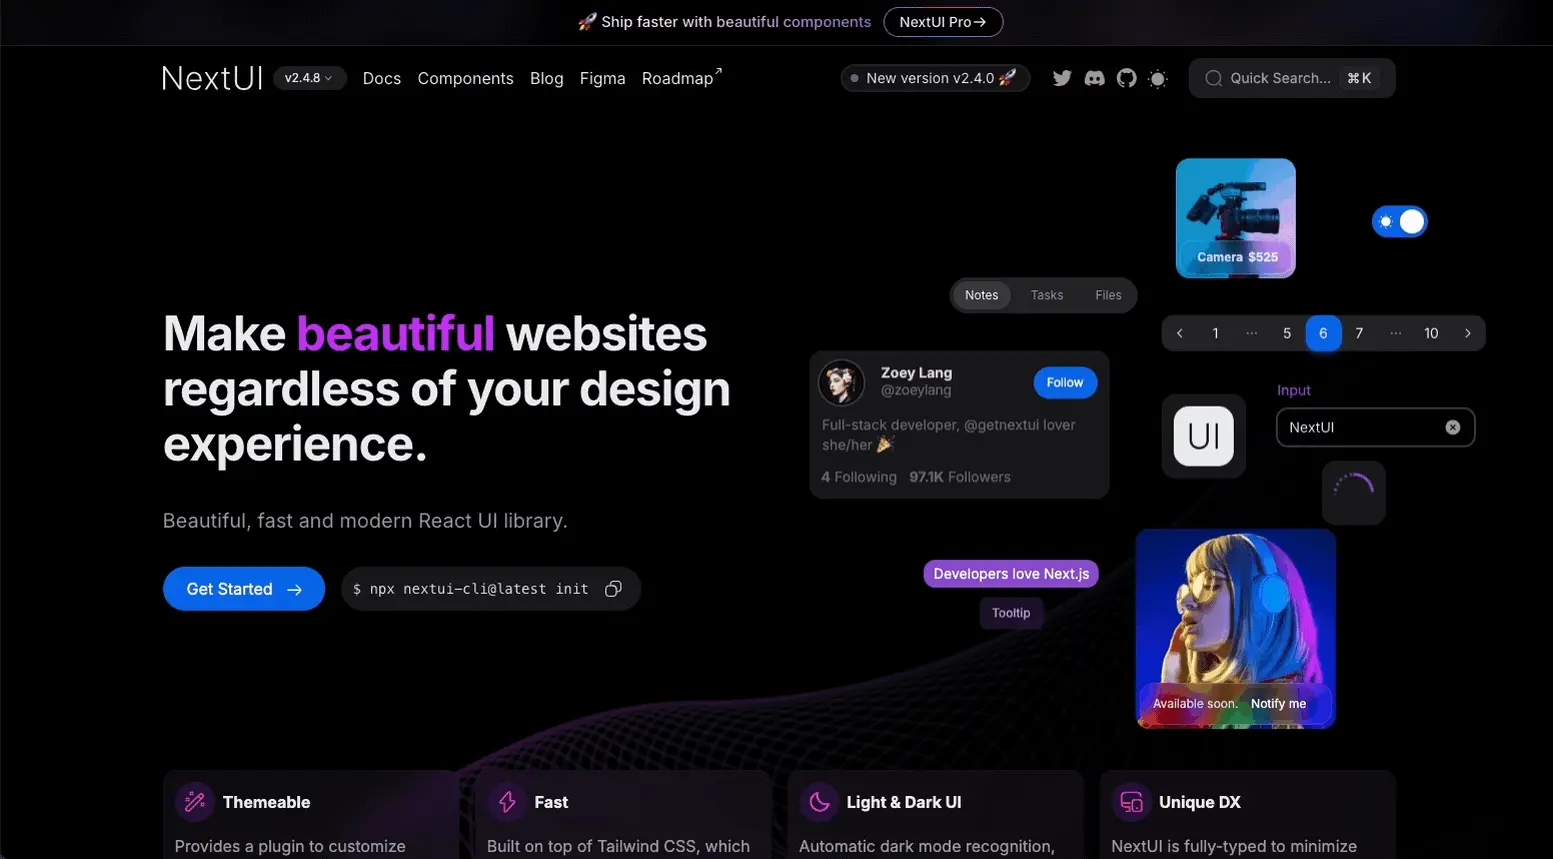The image size is (1553, 859).
Task: Open the Camera $525 product card
Action: coord(1236,218)
